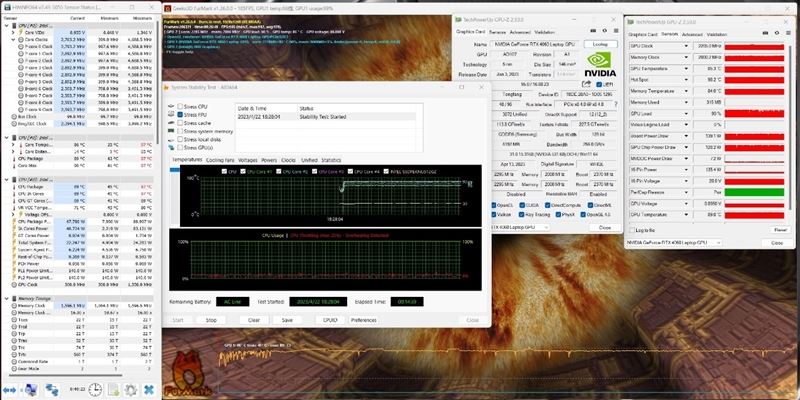Open HWiNFO settings gear icon
The image size is (800, 400).
(131, 390)
